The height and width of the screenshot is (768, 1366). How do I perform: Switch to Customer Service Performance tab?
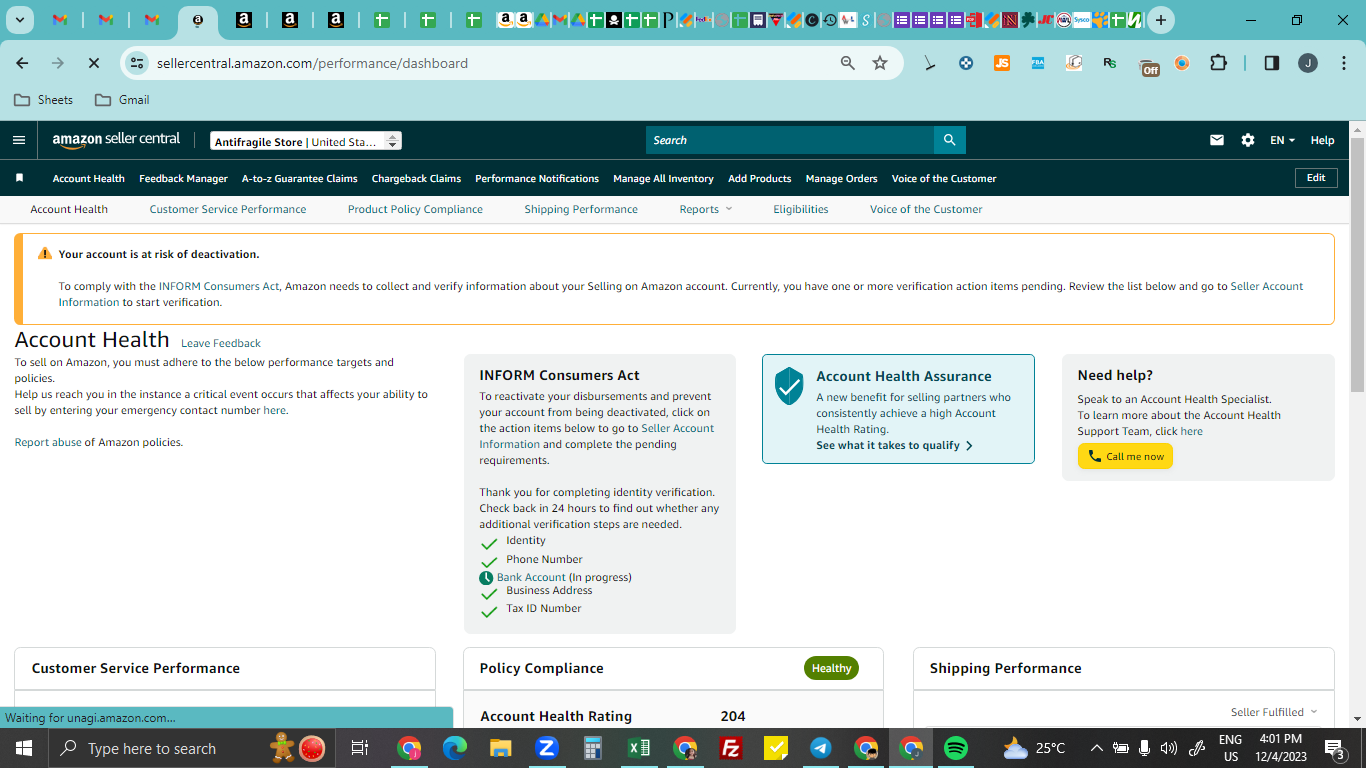pos(228,209)
